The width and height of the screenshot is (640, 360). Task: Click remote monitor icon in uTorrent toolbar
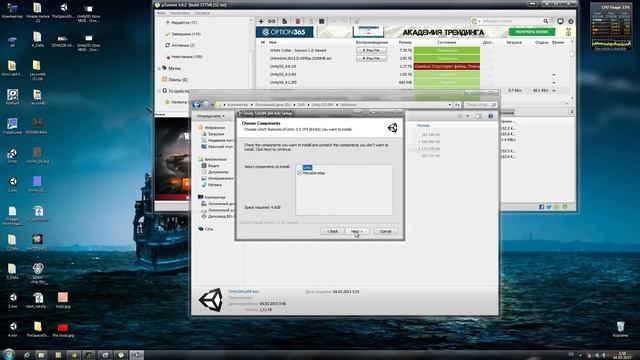click(560, 21)
